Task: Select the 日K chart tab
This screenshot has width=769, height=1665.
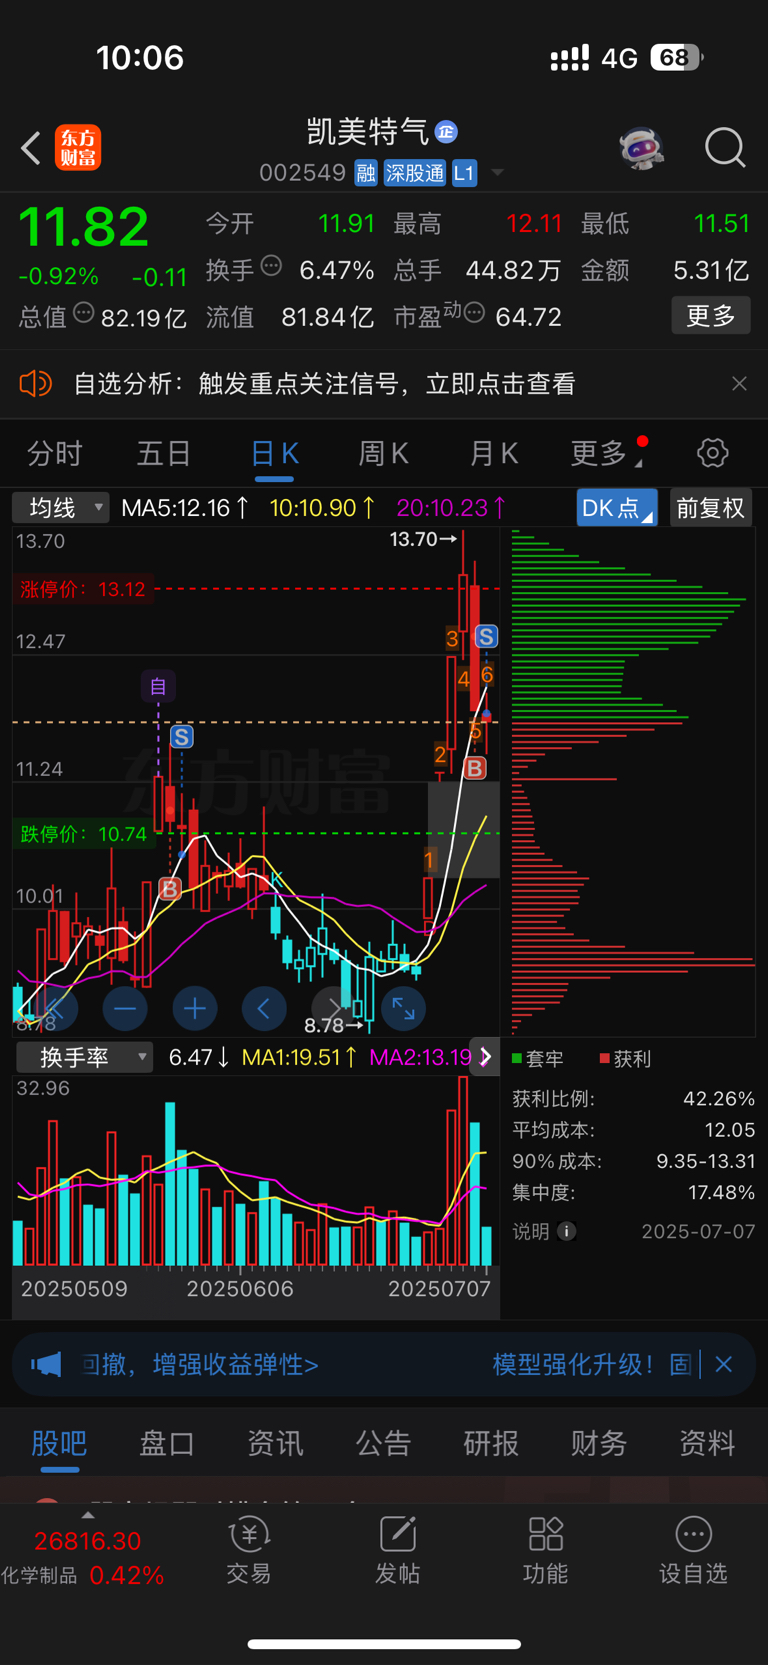Action: pos(274,454)
